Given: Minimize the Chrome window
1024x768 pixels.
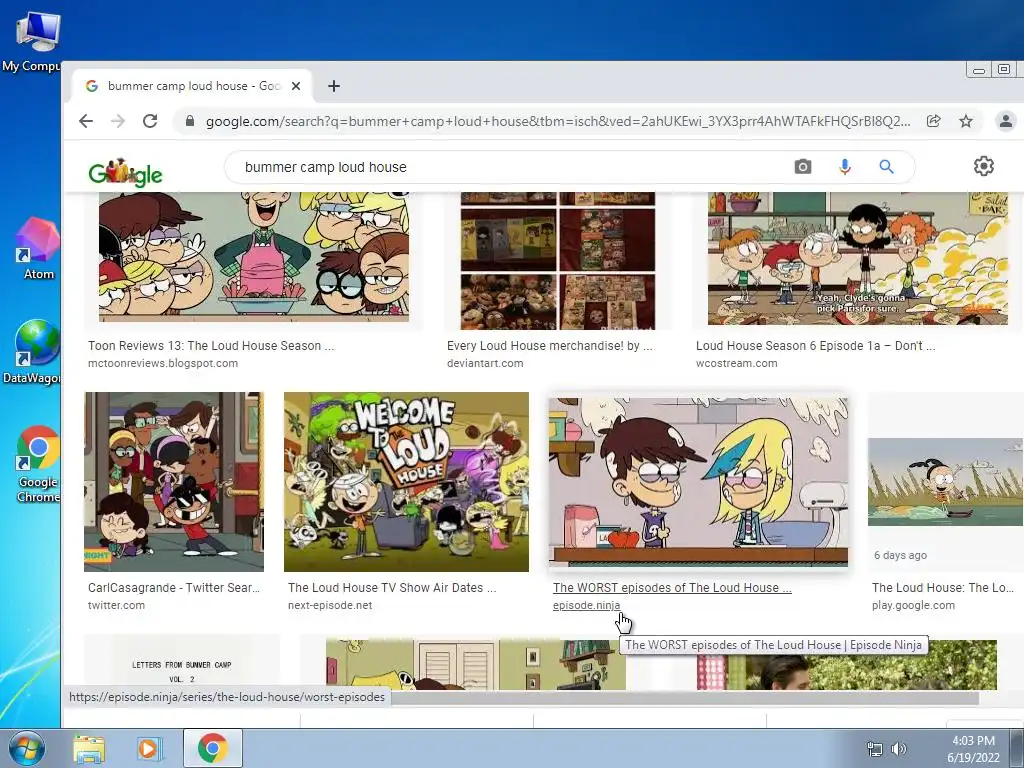Looking at the screenshot, I should click(x=979, y=69).
